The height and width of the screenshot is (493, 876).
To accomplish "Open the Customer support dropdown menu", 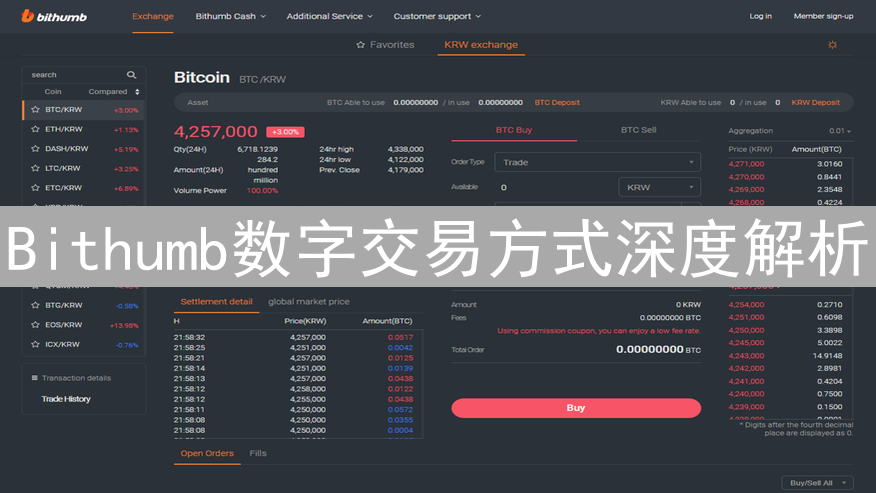I will [x=437, y=16].
